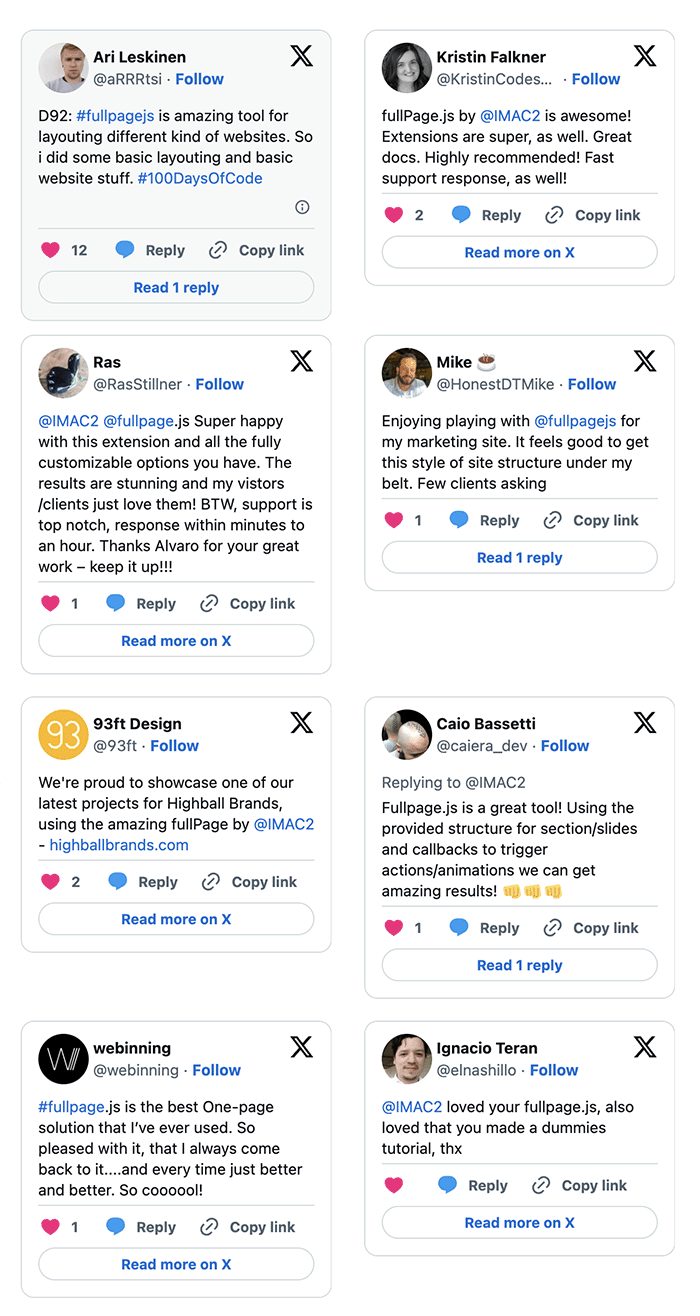Screen dimensions: 700x1316
Task: Click Read 1 reply under Caio Bassetti's tweet
Action: 520,965
